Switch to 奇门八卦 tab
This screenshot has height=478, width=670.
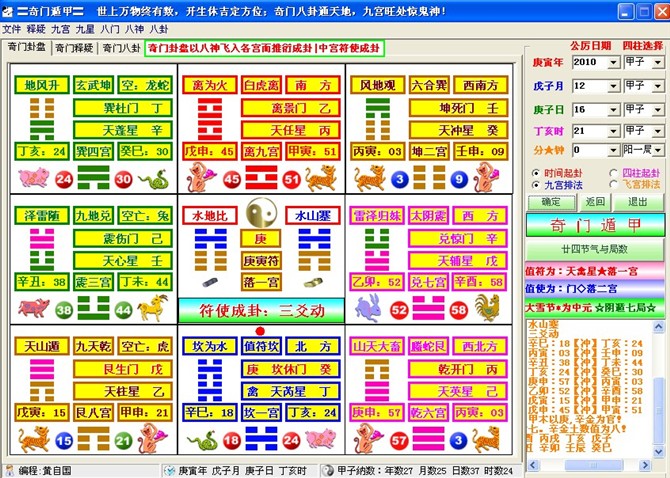coord(121,48)
